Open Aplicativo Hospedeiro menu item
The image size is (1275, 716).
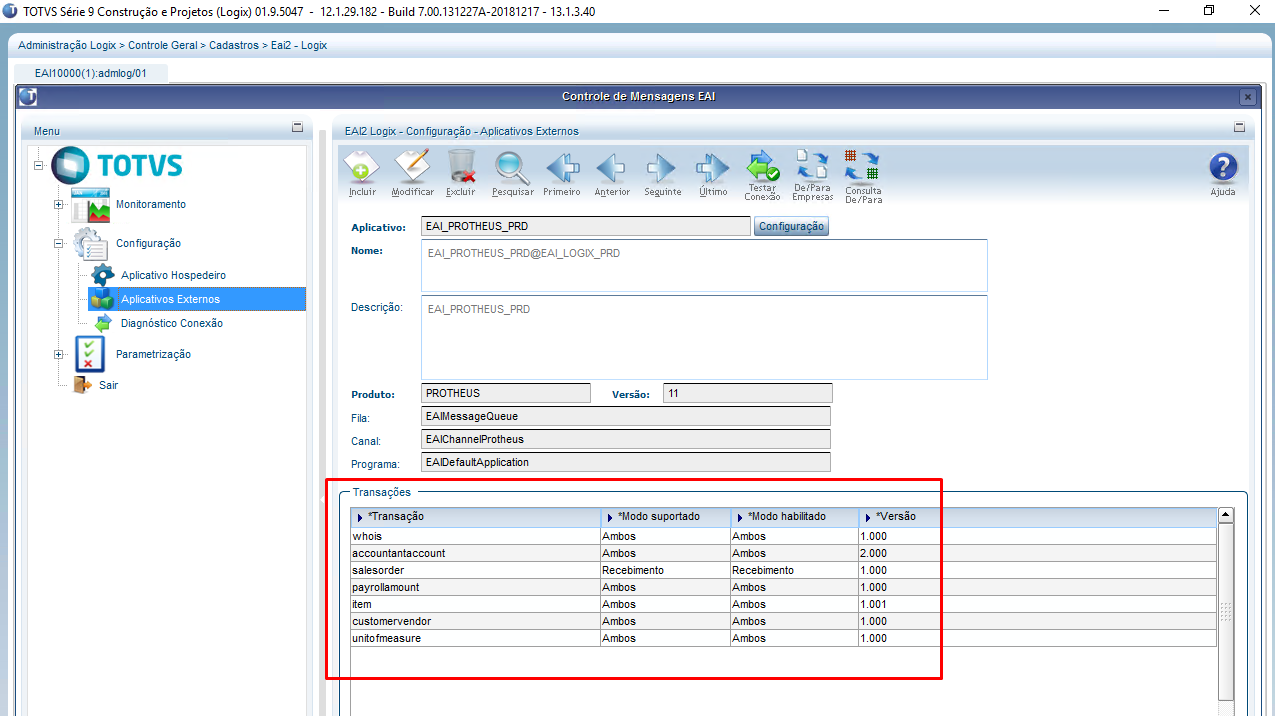pos(173,275)
